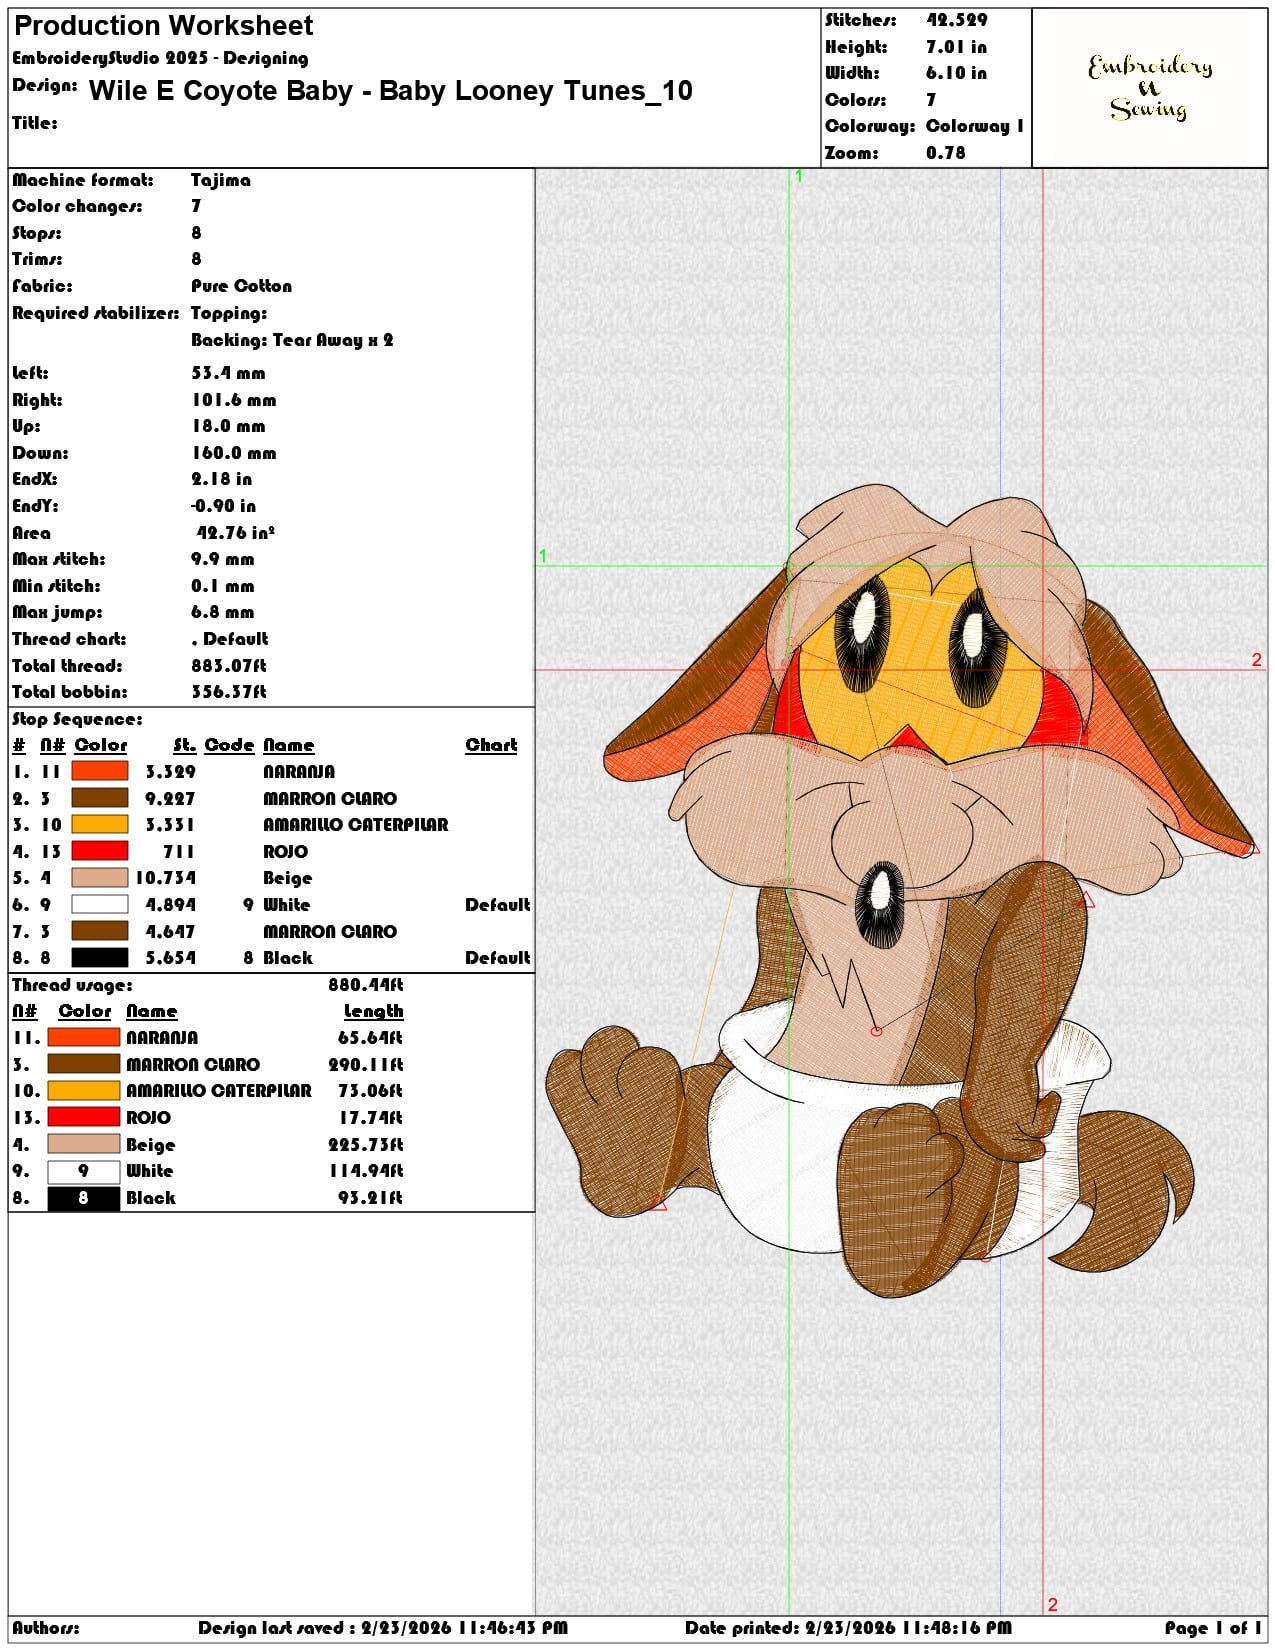Screen dimensions: 1275x1650
Task: Click the St. column header in Stop Sequence
Action: (x=185, y=745)
